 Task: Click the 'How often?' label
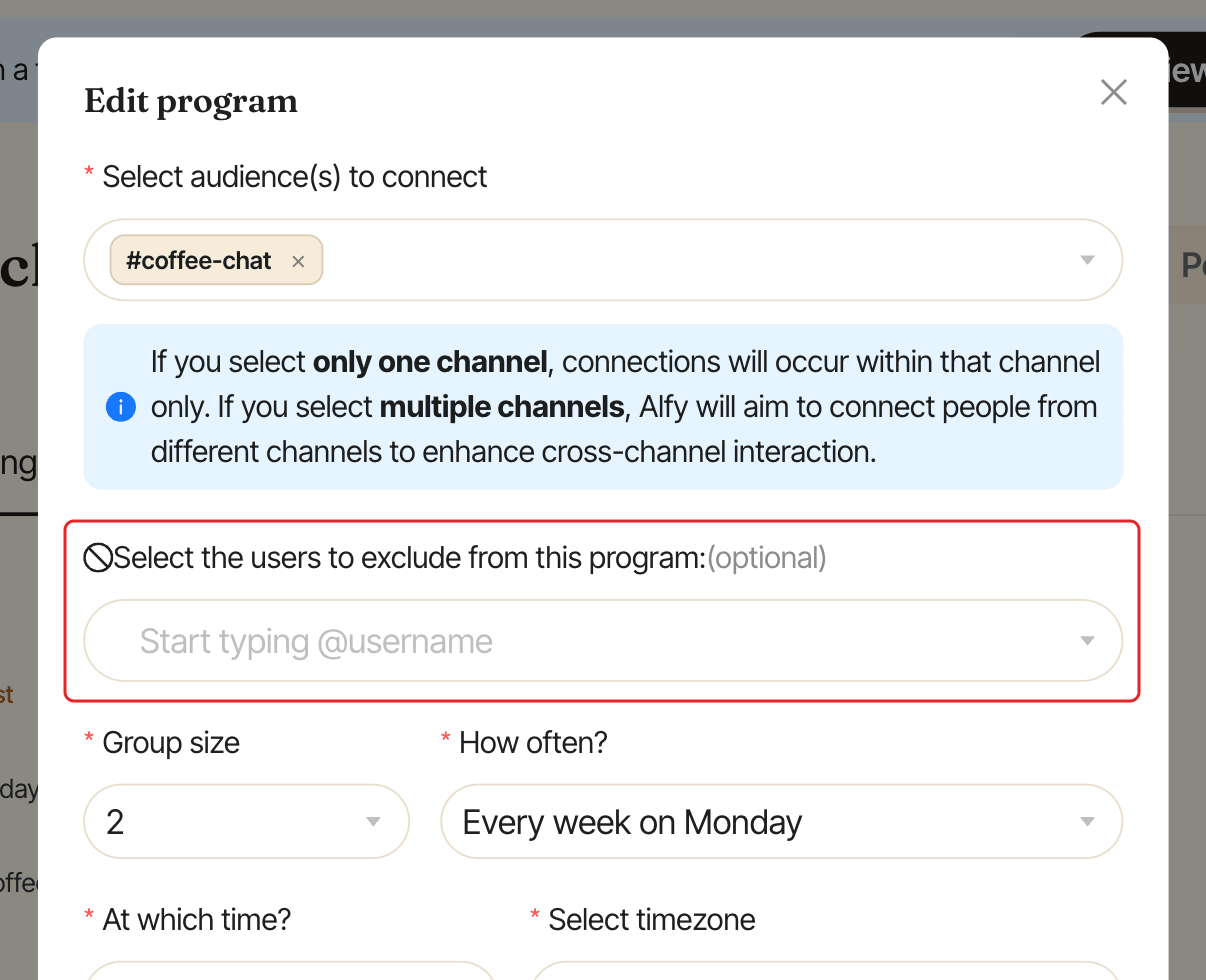pyautogui.click(x=533, y=743)
